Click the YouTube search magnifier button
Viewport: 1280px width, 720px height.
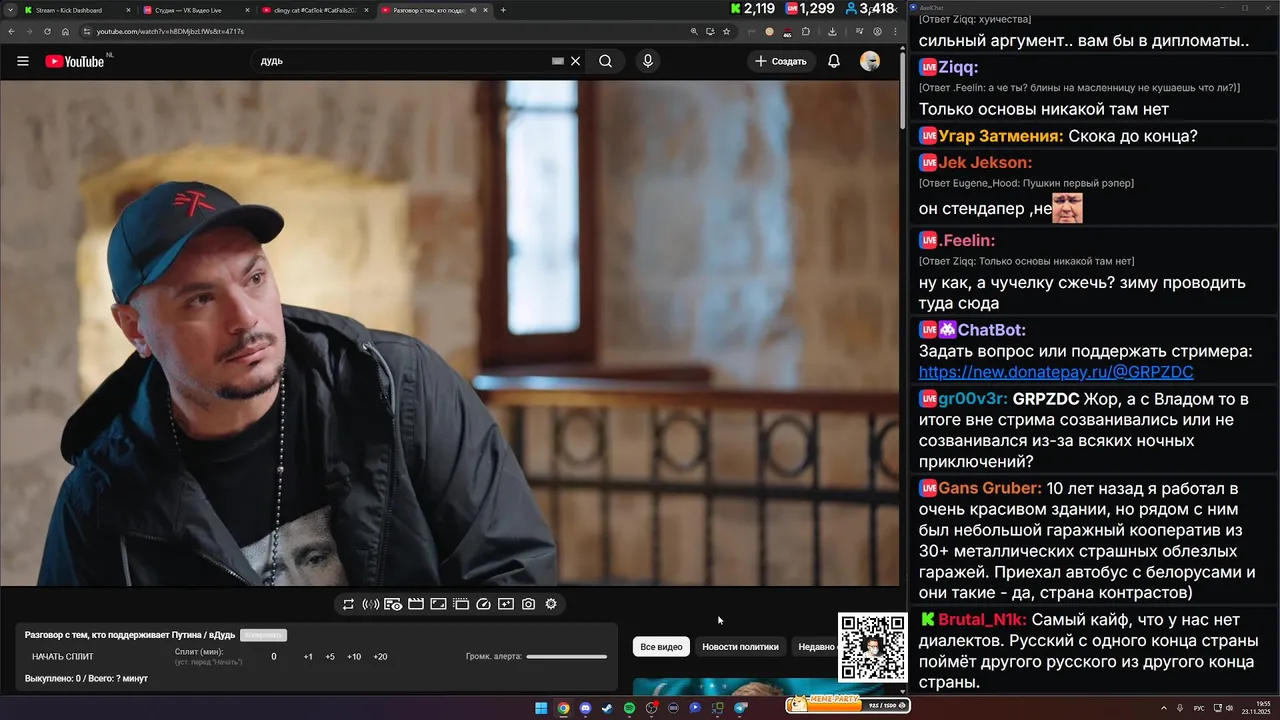tap(605, 61)
